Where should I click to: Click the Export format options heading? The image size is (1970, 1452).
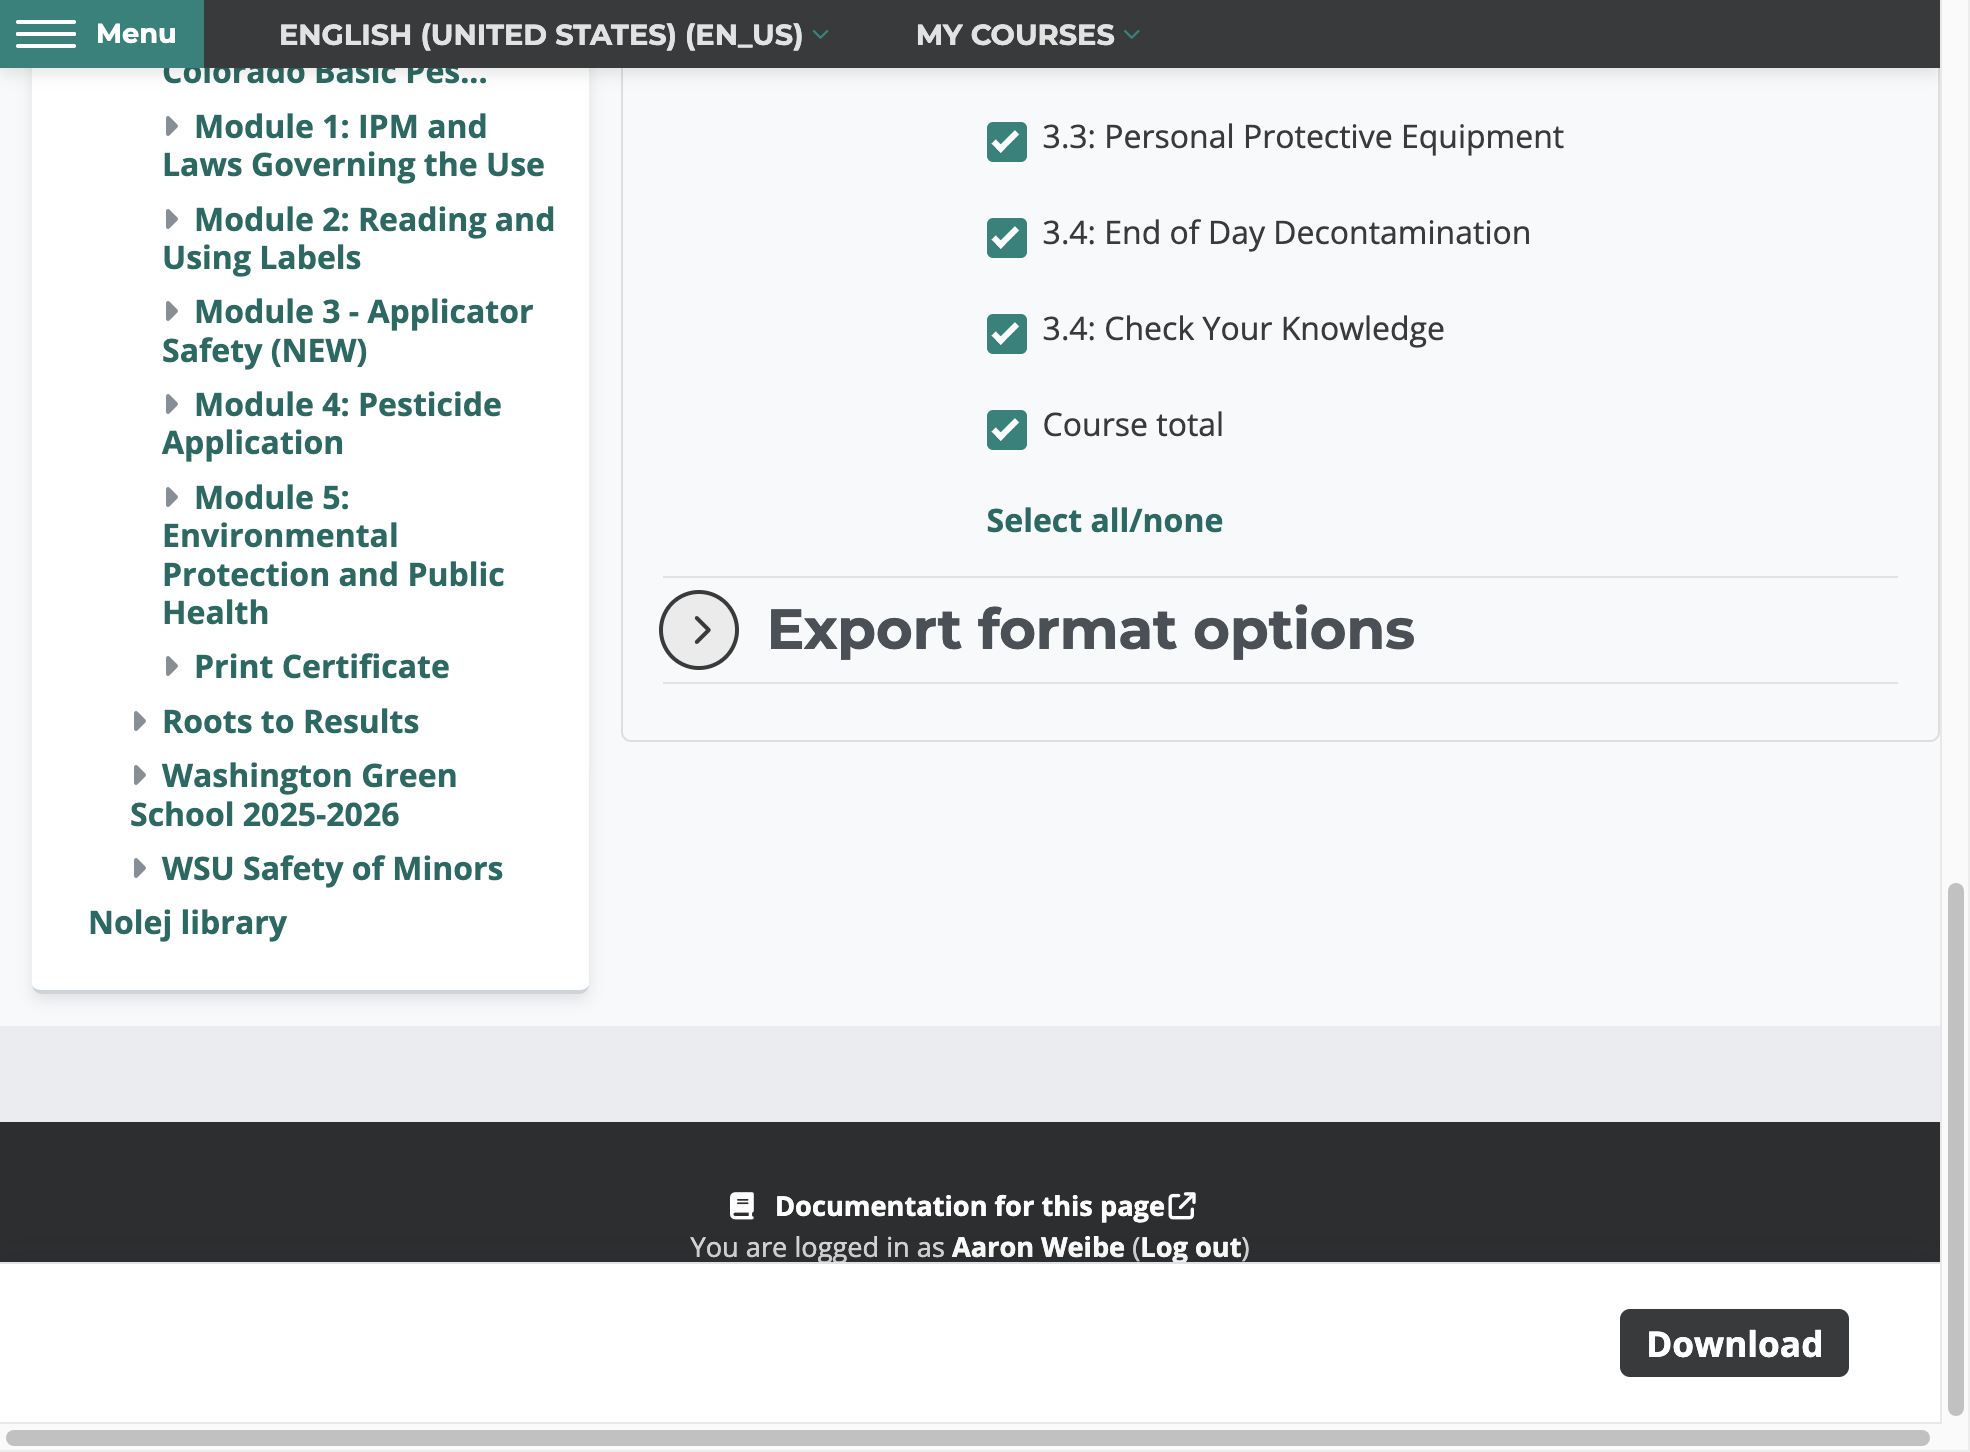1091,630
